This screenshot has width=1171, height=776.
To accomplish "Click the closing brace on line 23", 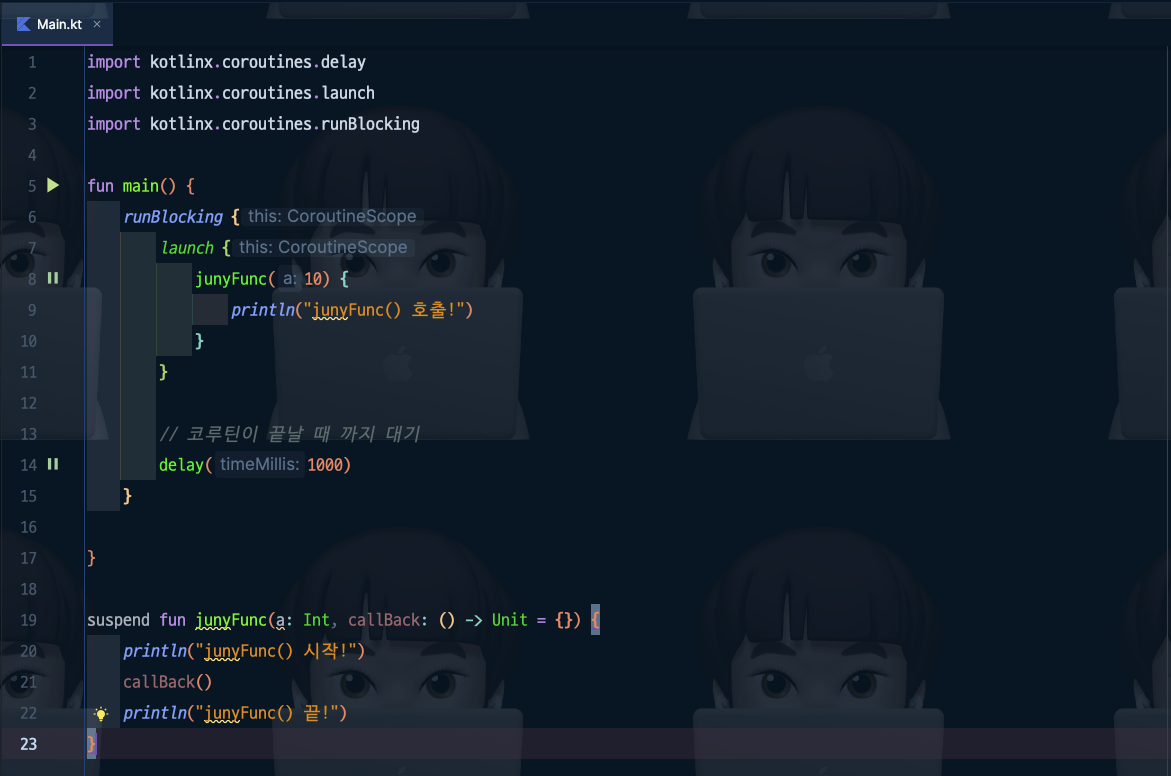I will [x=91, y=744].
